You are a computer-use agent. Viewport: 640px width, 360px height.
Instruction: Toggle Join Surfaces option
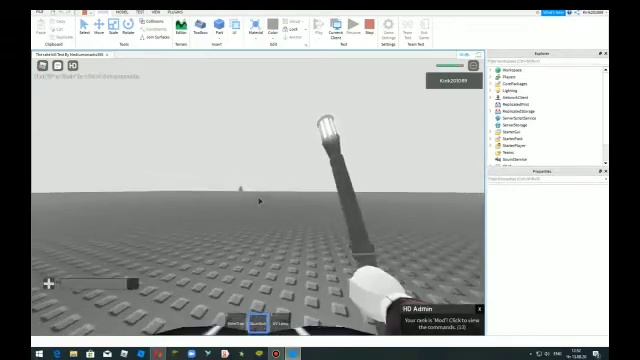(x=155, y=37)
